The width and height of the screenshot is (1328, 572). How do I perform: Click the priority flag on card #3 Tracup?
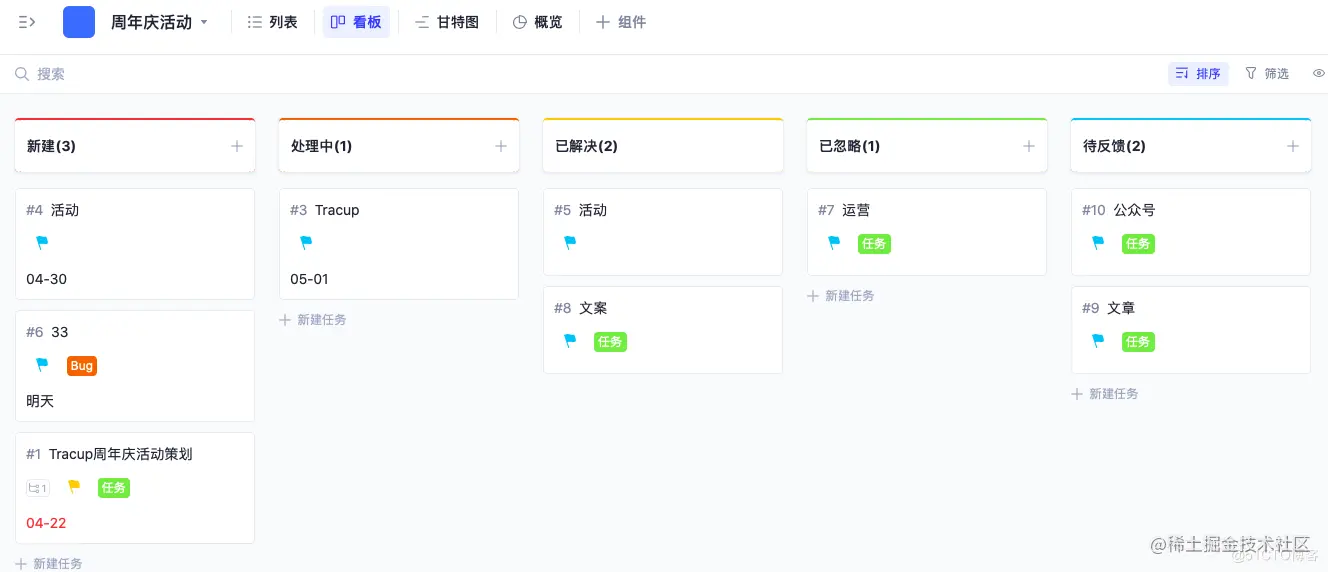[x=306, y=243]
